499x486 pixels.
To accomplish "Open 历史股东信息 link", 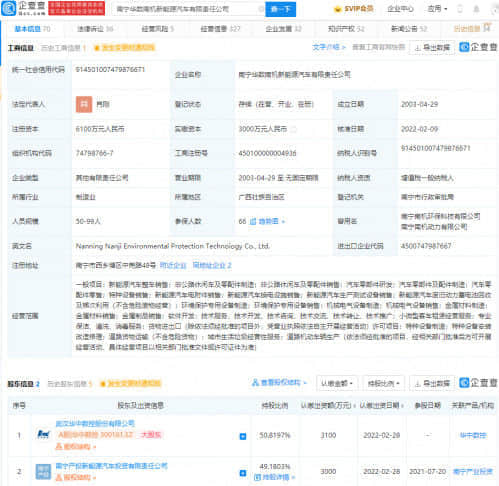I will (70, 384).
